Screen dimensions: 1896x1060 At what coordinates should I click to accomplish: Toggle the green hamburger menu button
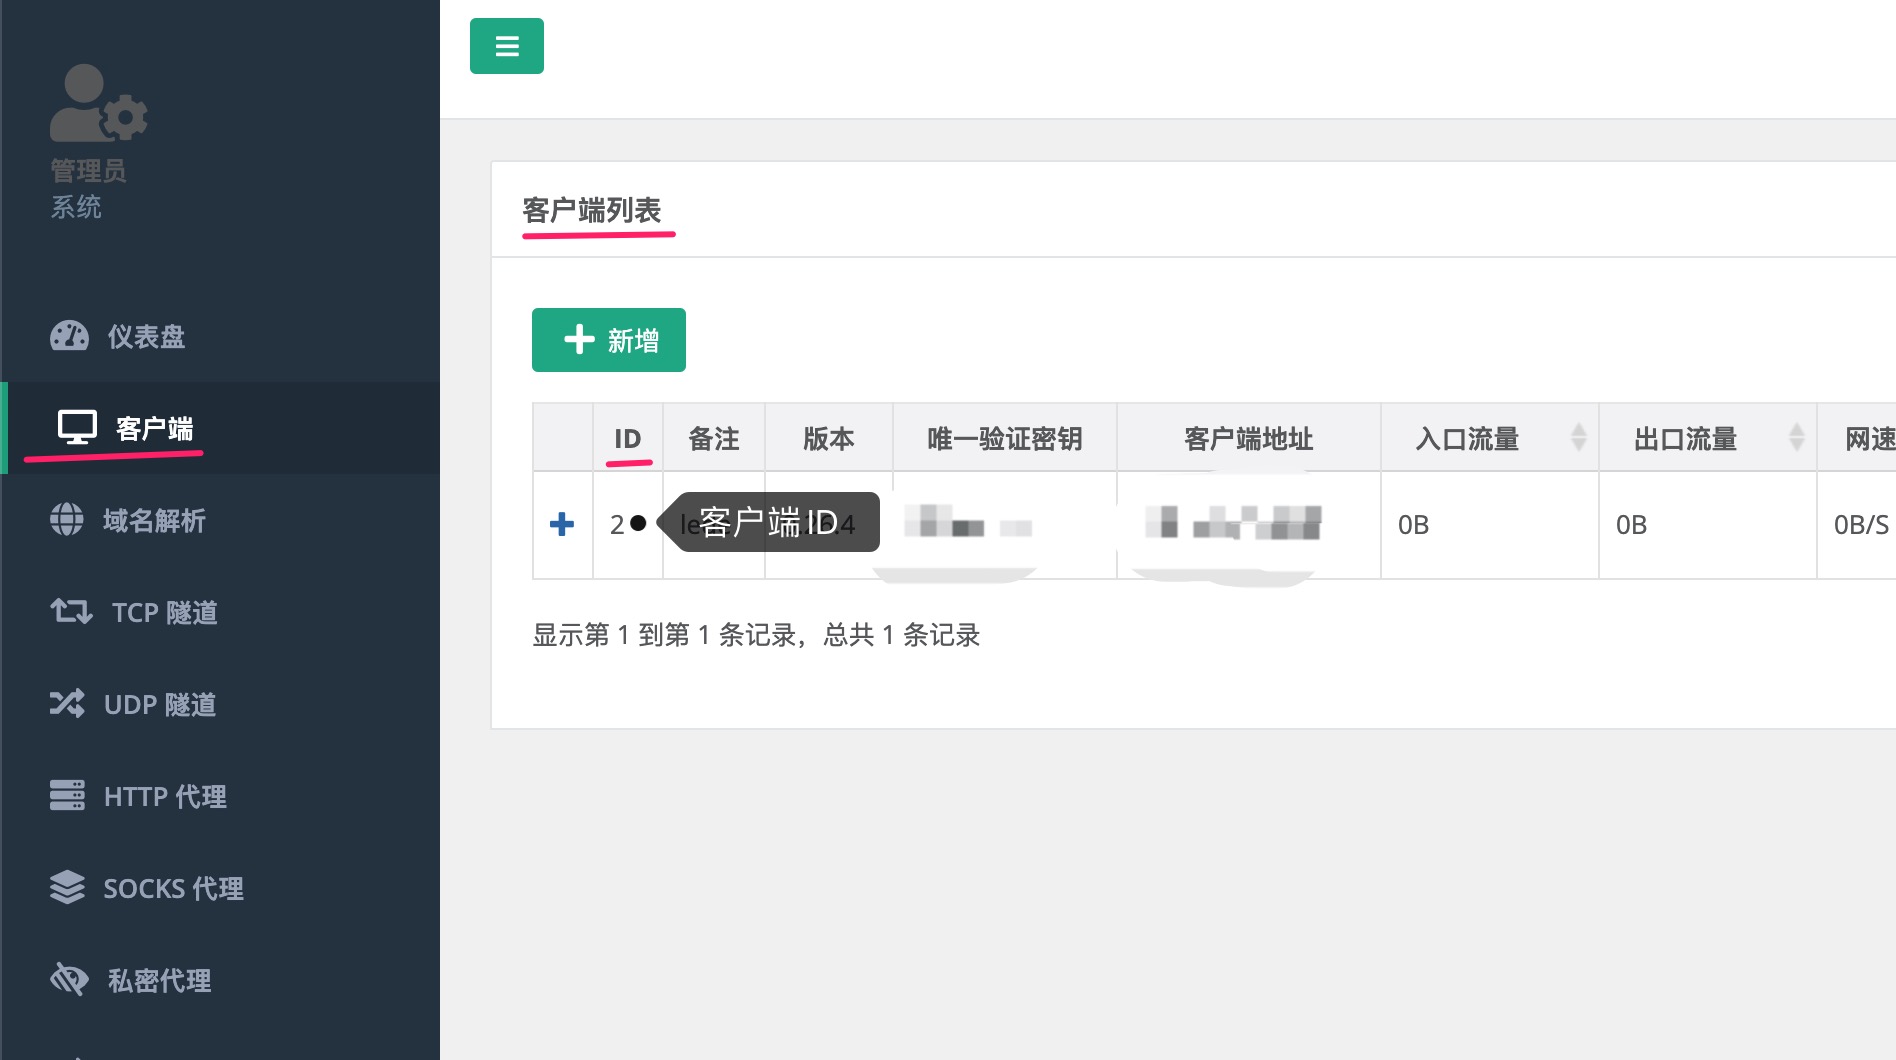[507, 46]
